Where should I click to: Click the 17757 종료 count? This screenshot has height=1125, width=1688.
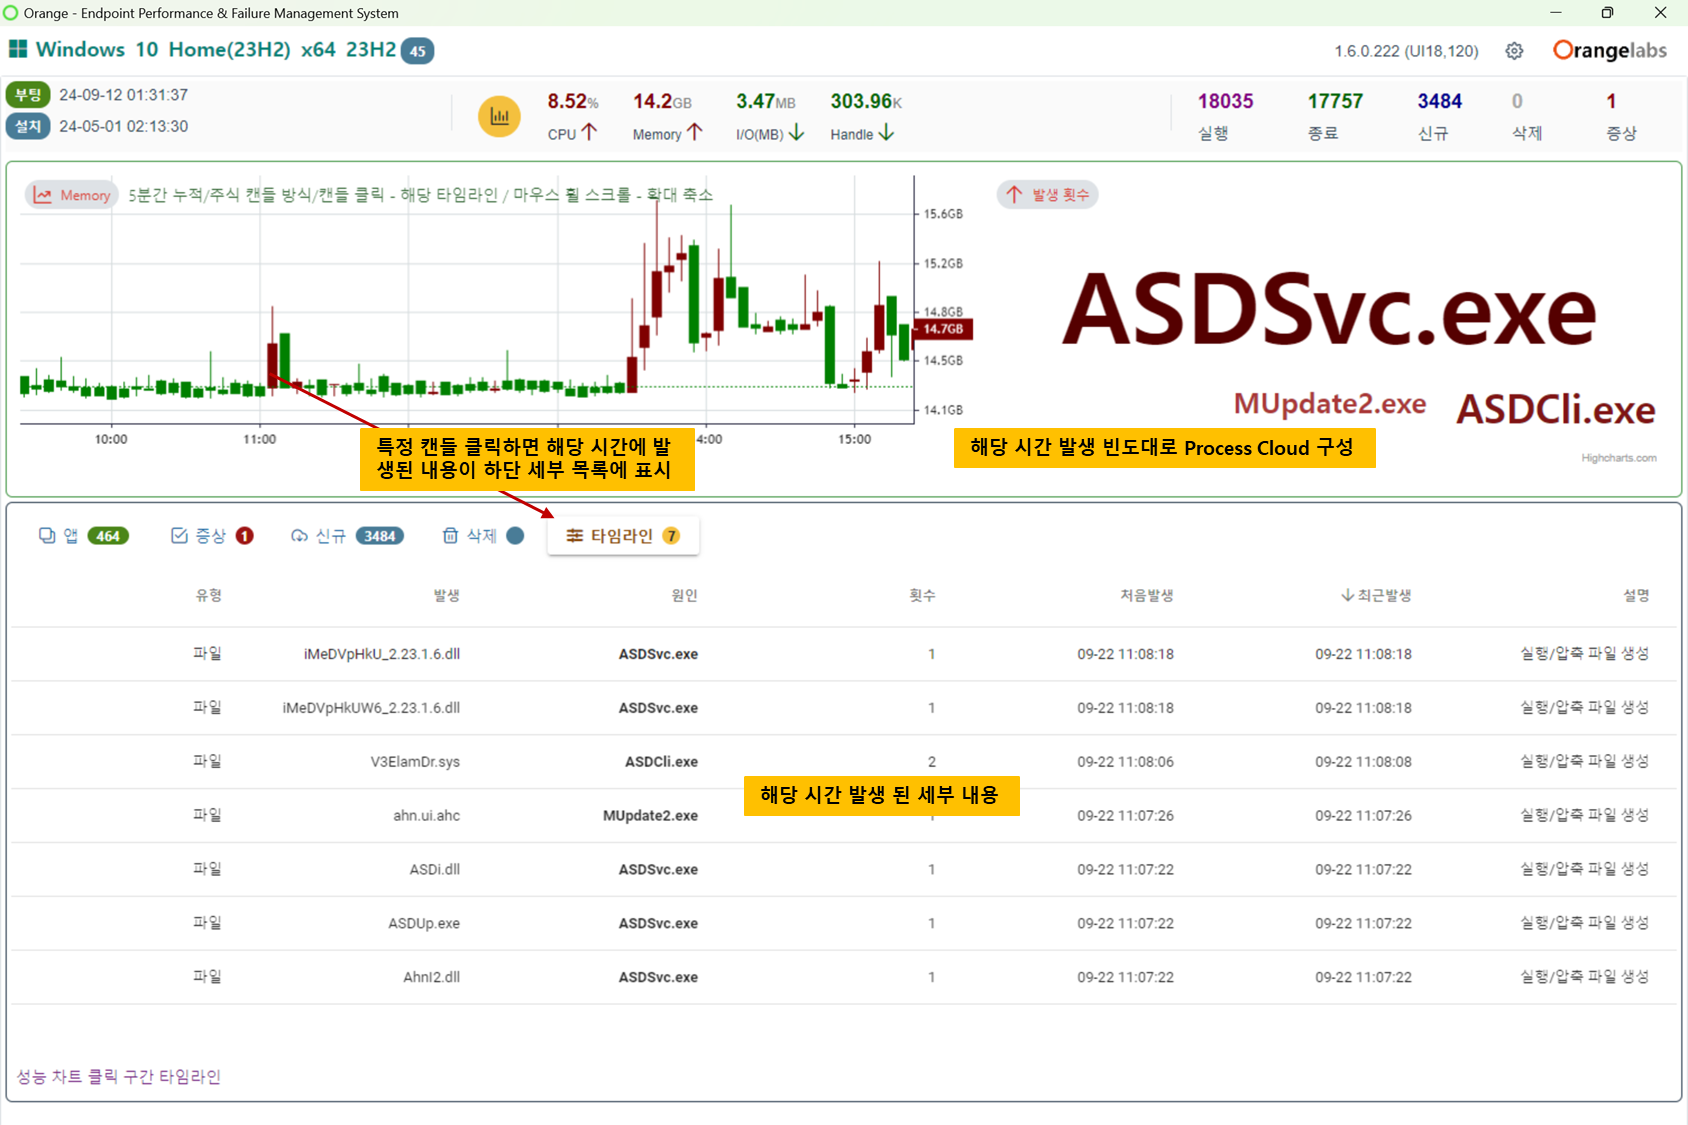1335,101
